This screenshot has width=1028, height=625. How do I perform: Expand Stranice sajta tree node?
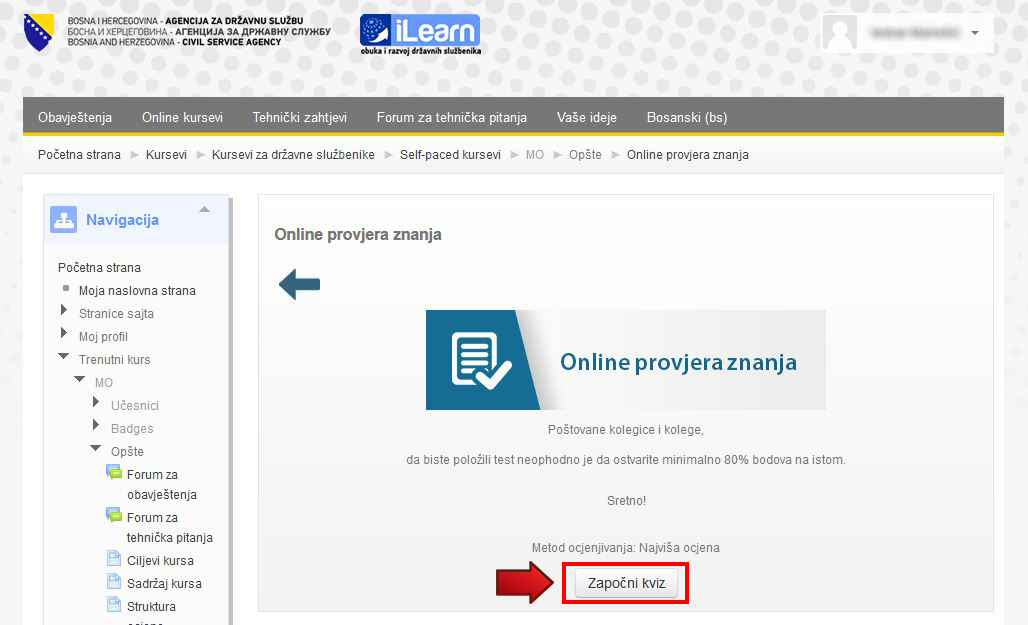65,312
